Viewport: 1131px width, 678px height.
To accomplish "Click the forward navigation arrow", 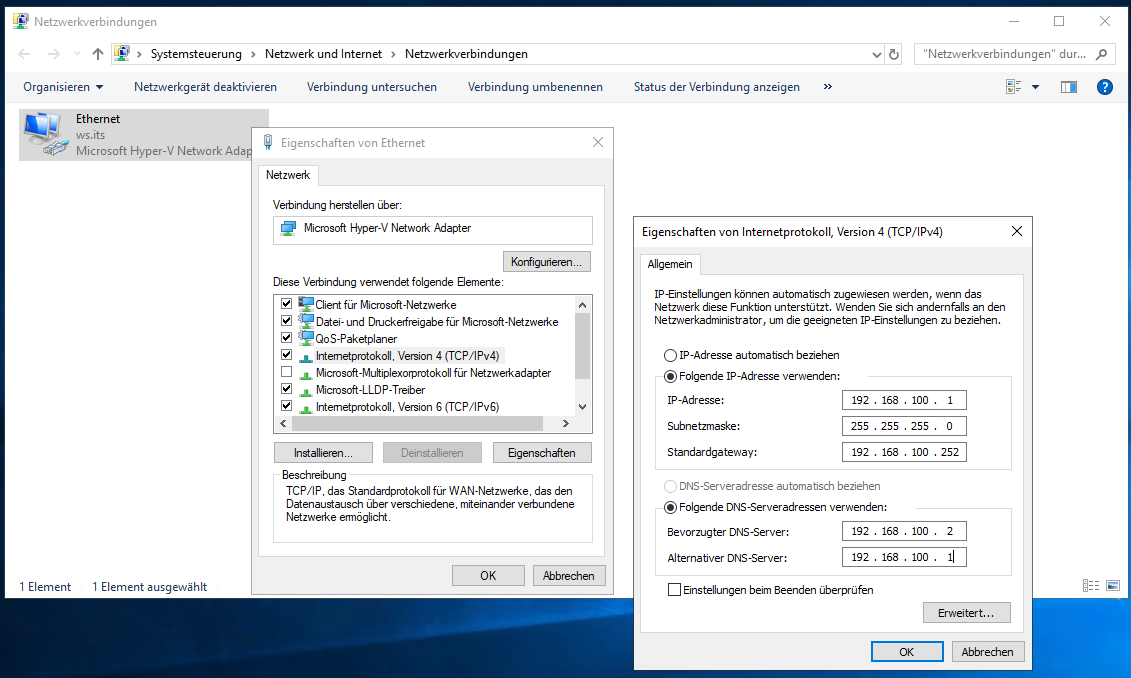I will tap(53, 54).
